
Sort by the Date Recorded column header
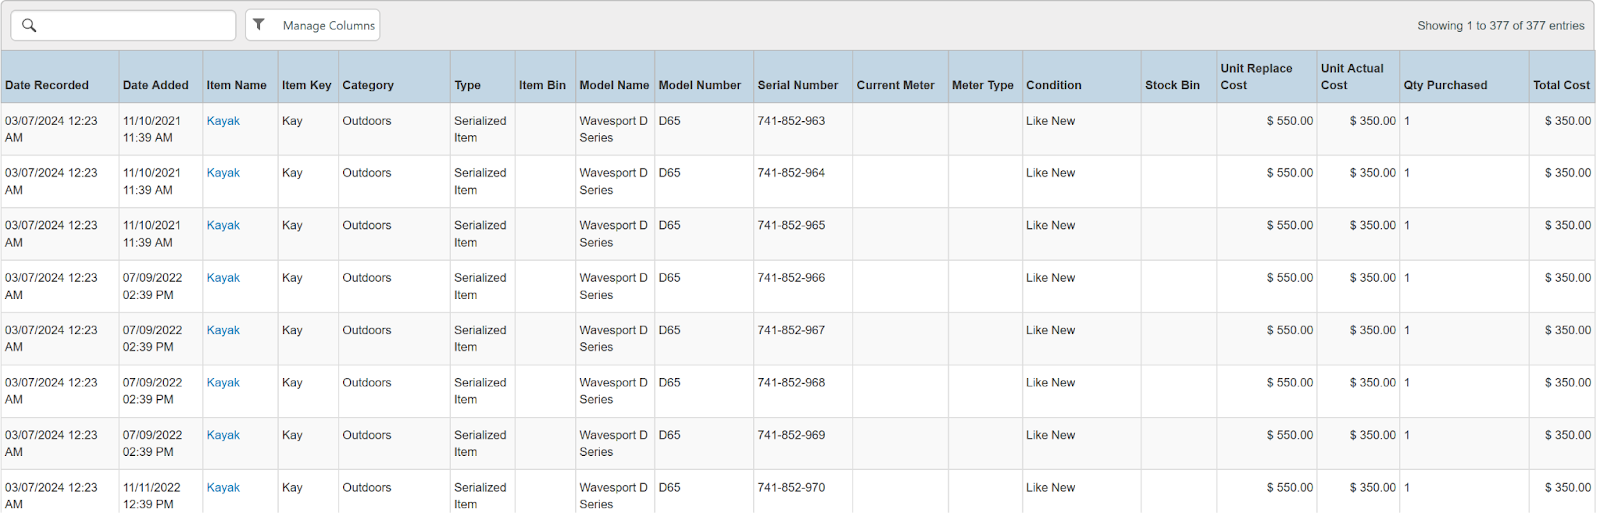coord(47,85)
